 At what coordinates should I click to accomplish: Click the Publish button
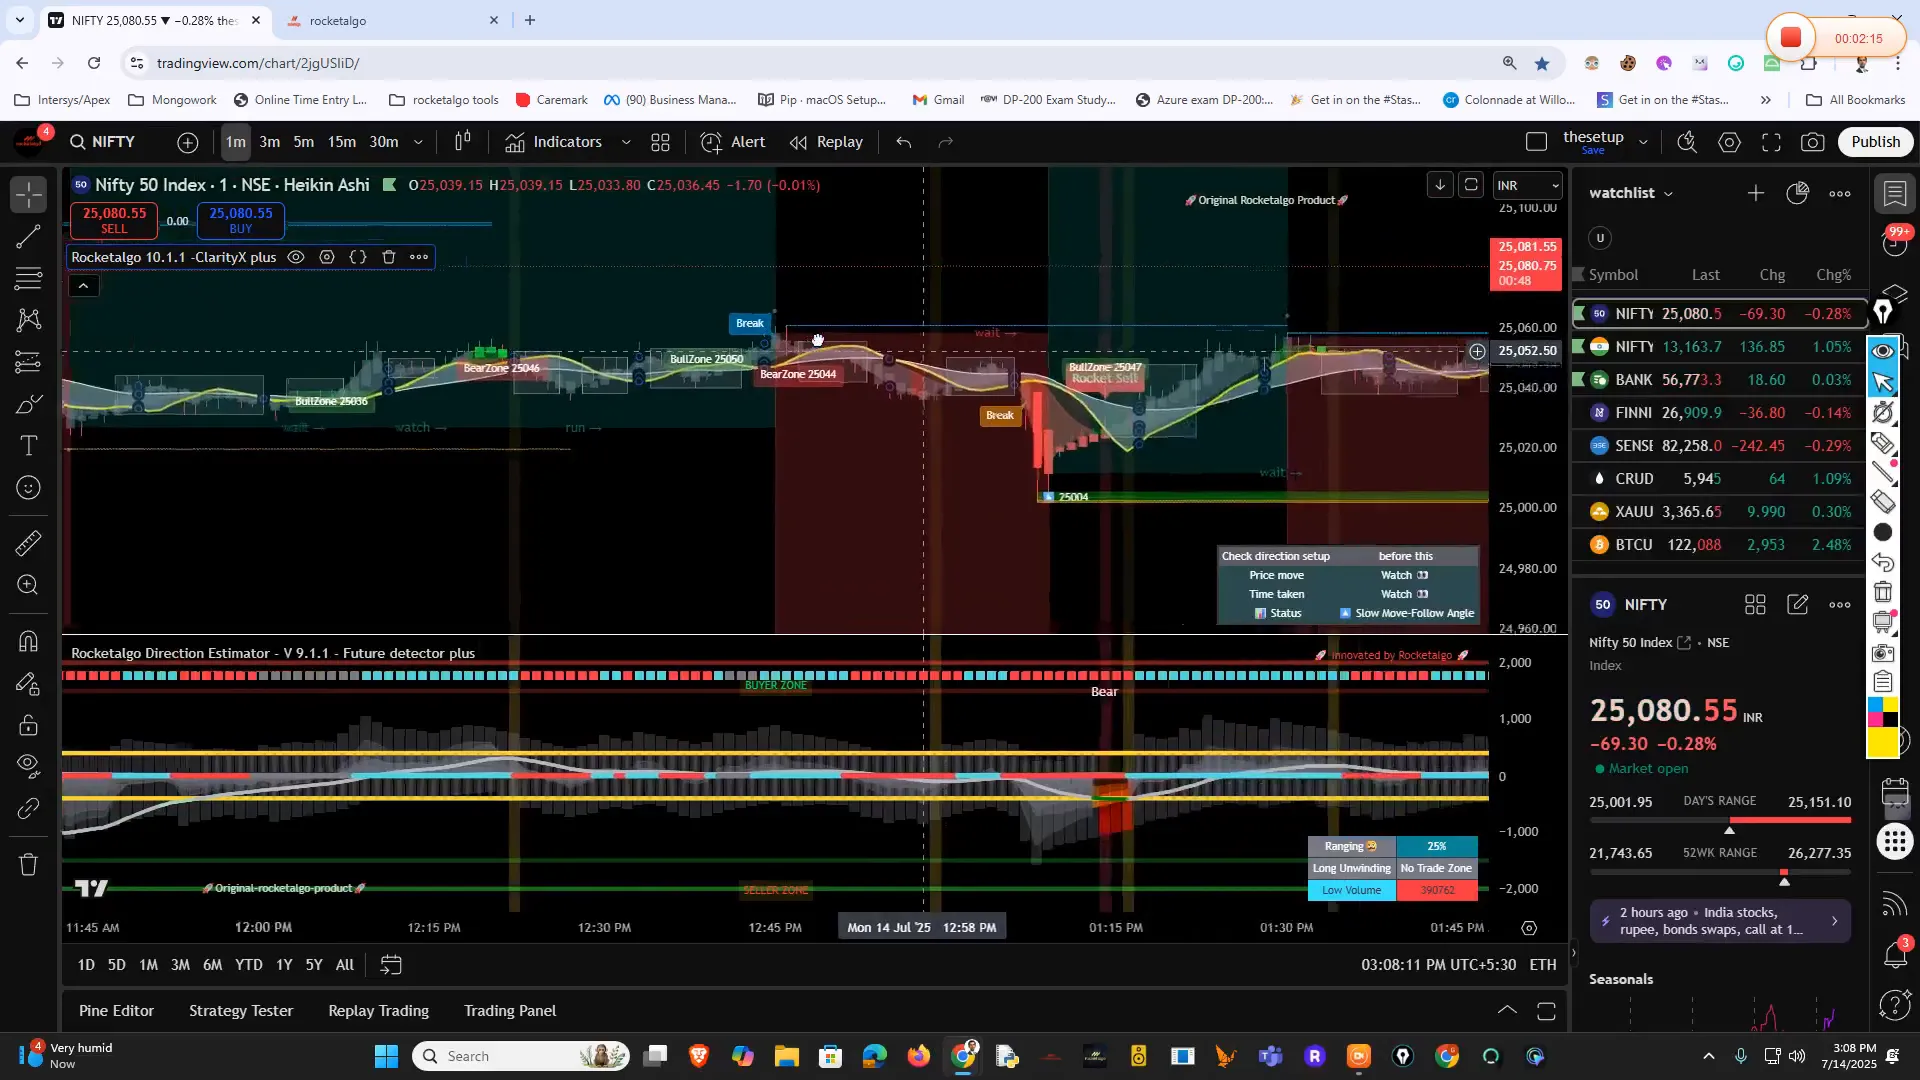(x=1875, y=142)
